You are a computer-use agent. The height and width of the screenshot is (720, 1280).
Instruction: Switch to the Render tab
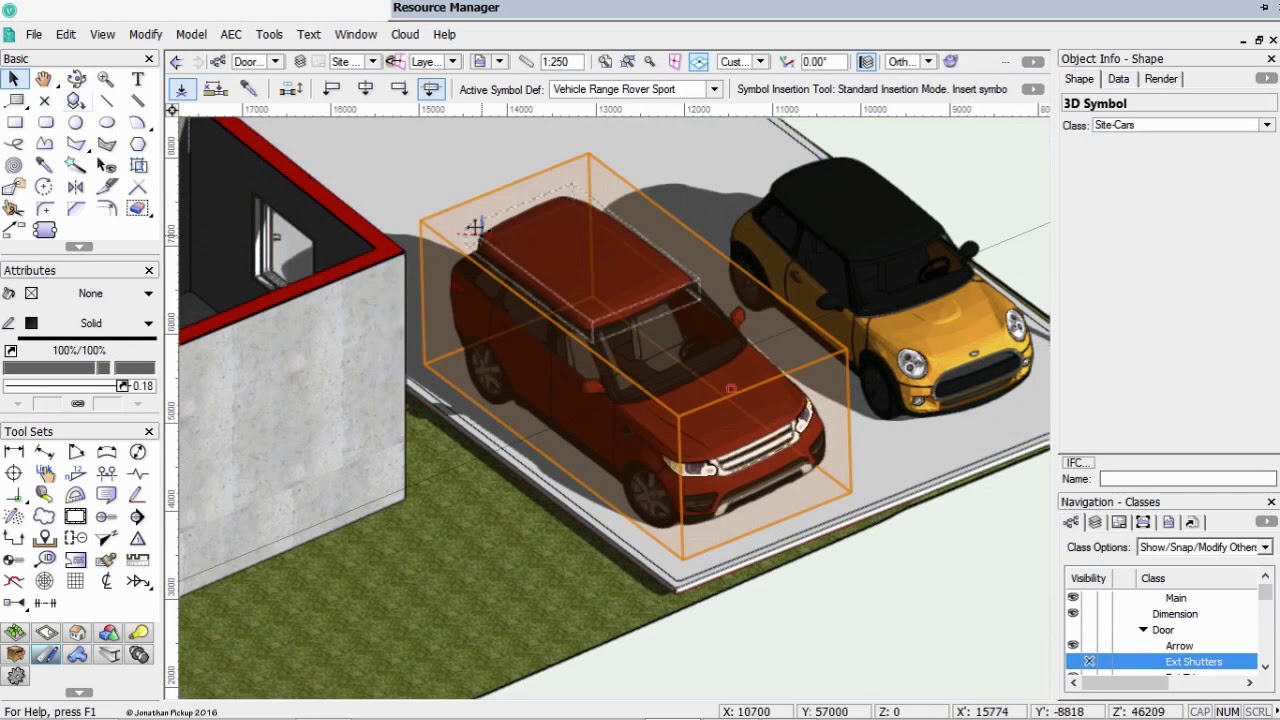1161,79
